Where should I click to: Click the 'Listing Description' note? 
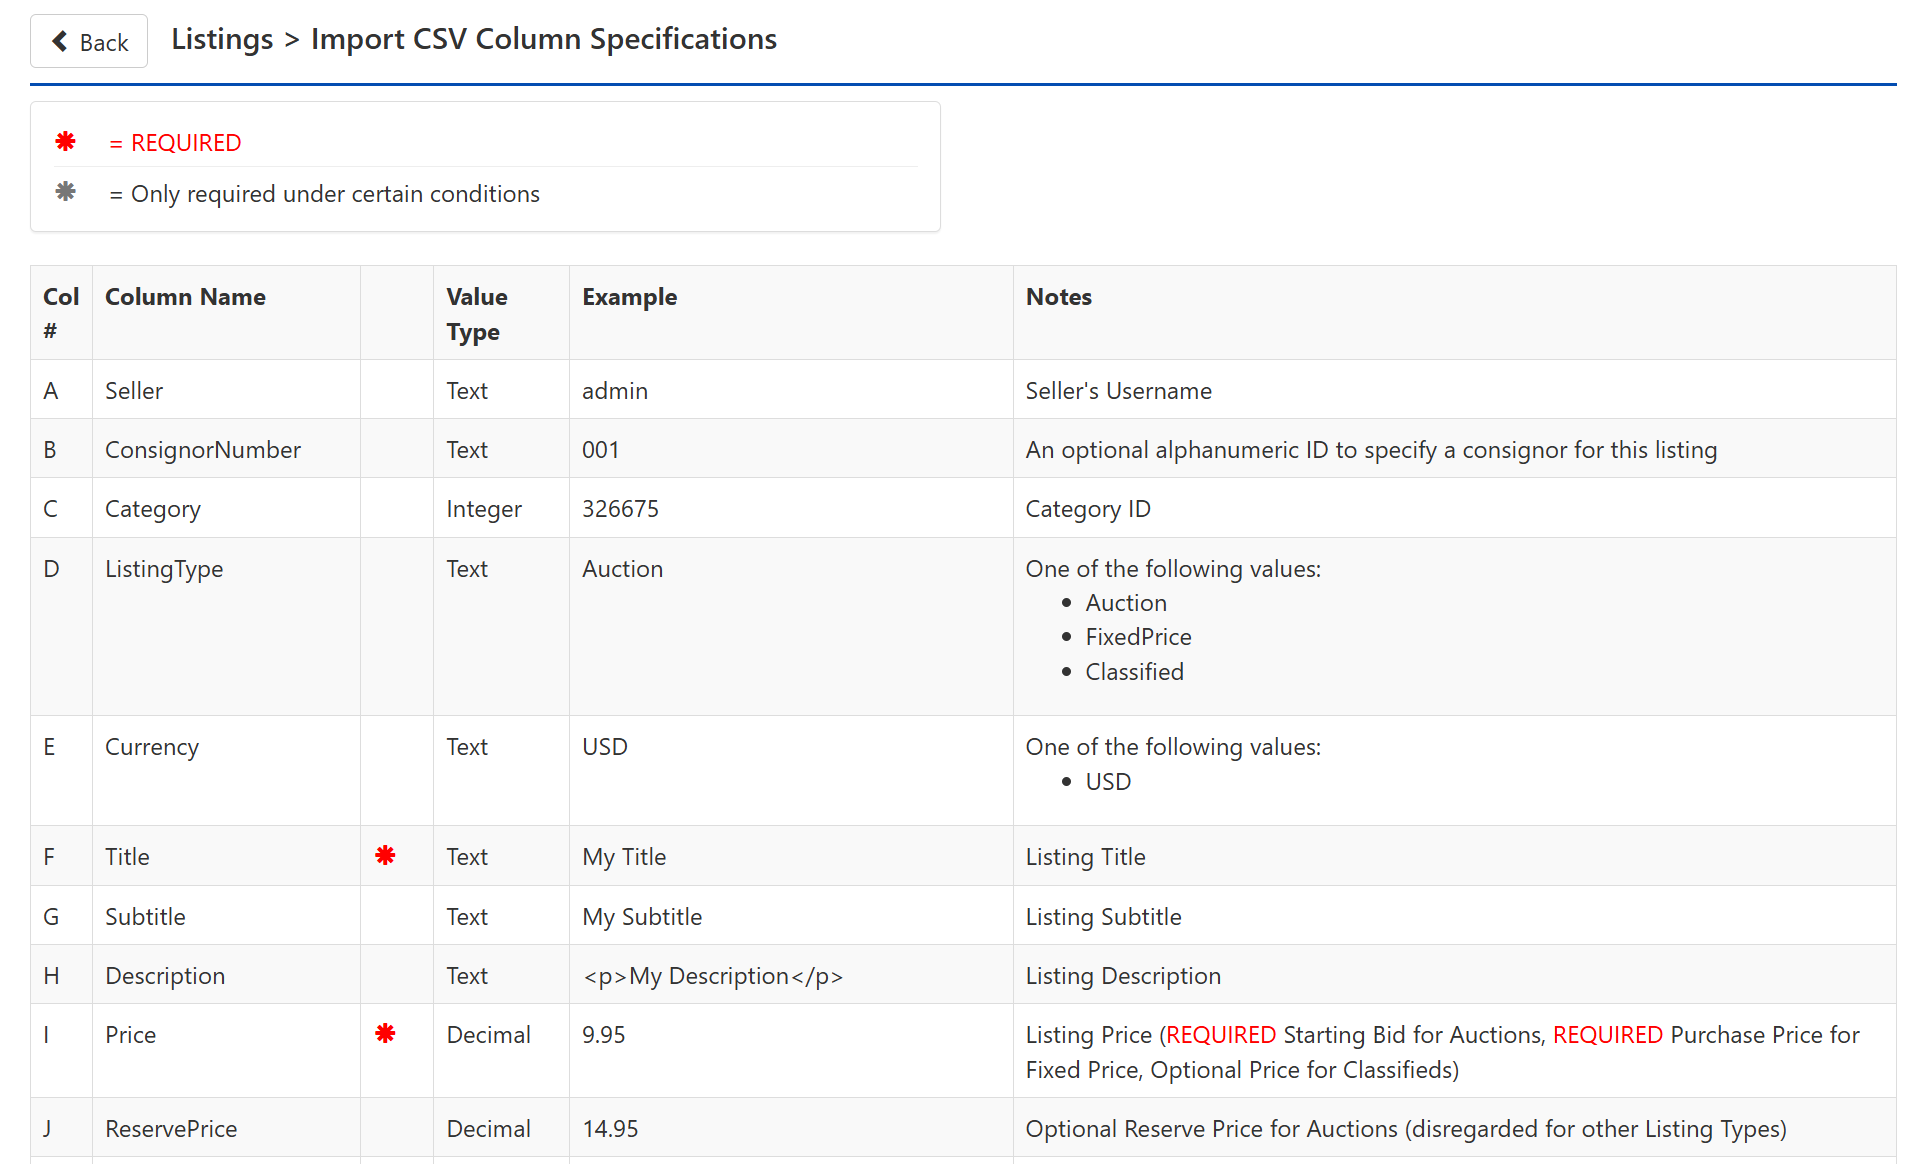pyautogui.click(x=1123, y=976)
